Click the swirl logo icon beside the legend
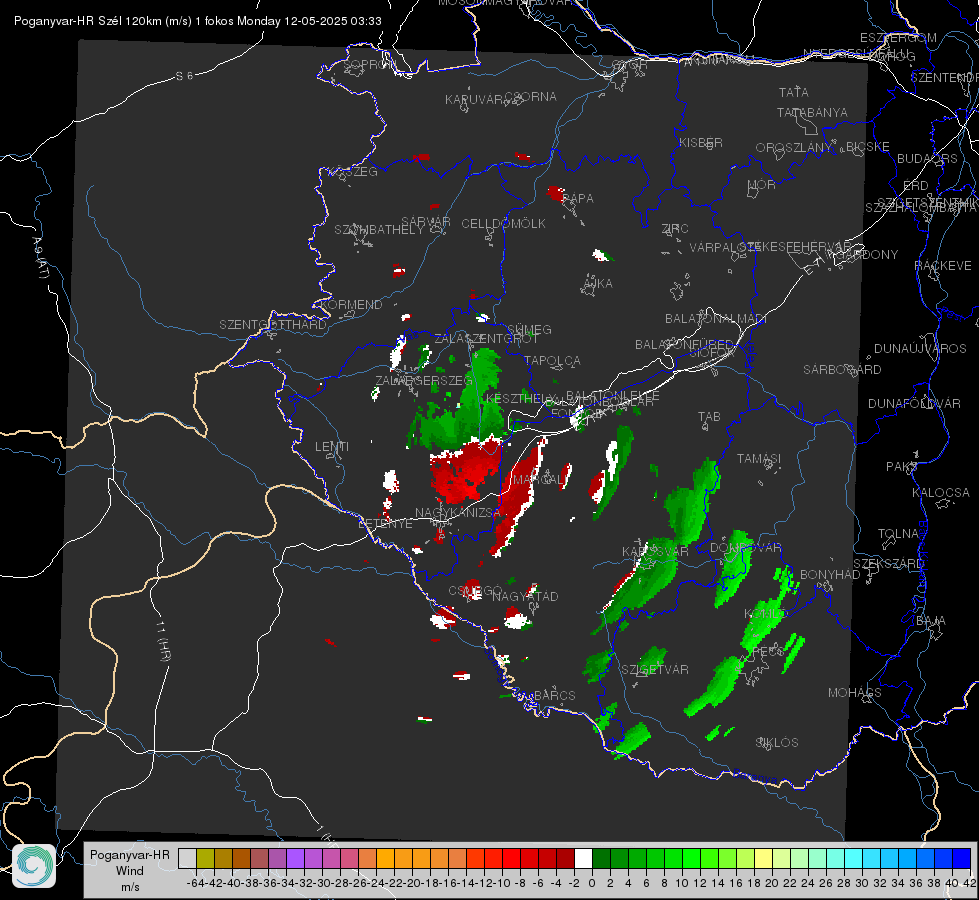 click(x=34, y=866)
